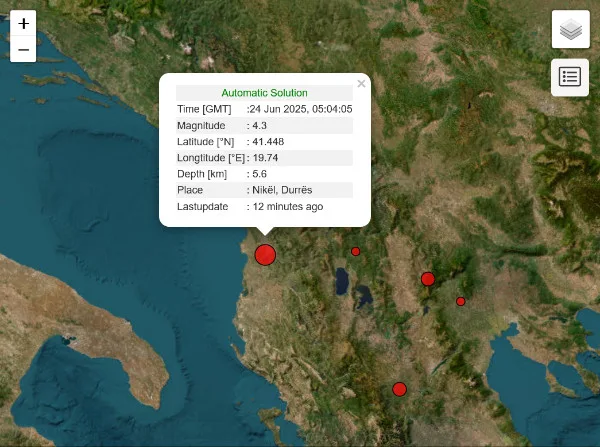
Task: Click the time value '24 Jun 2025, 05:04:05'
Action: click(301, 109)
